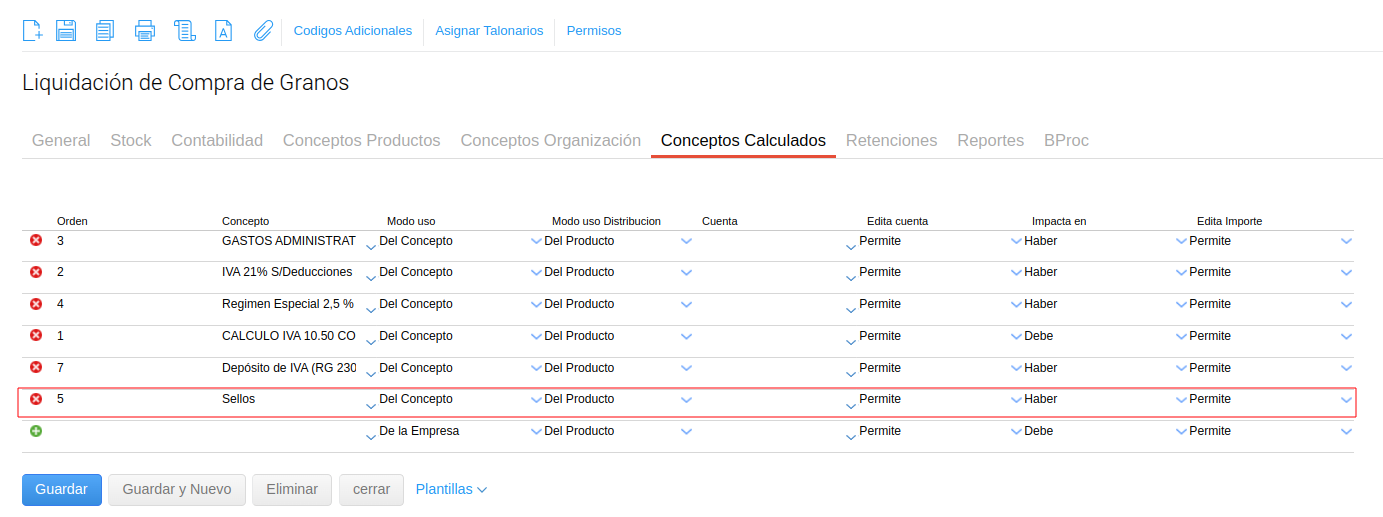This screenshot has width=1383, height=517.
Task: Expand the Plantillas dropdown
Action: [451, 490]
